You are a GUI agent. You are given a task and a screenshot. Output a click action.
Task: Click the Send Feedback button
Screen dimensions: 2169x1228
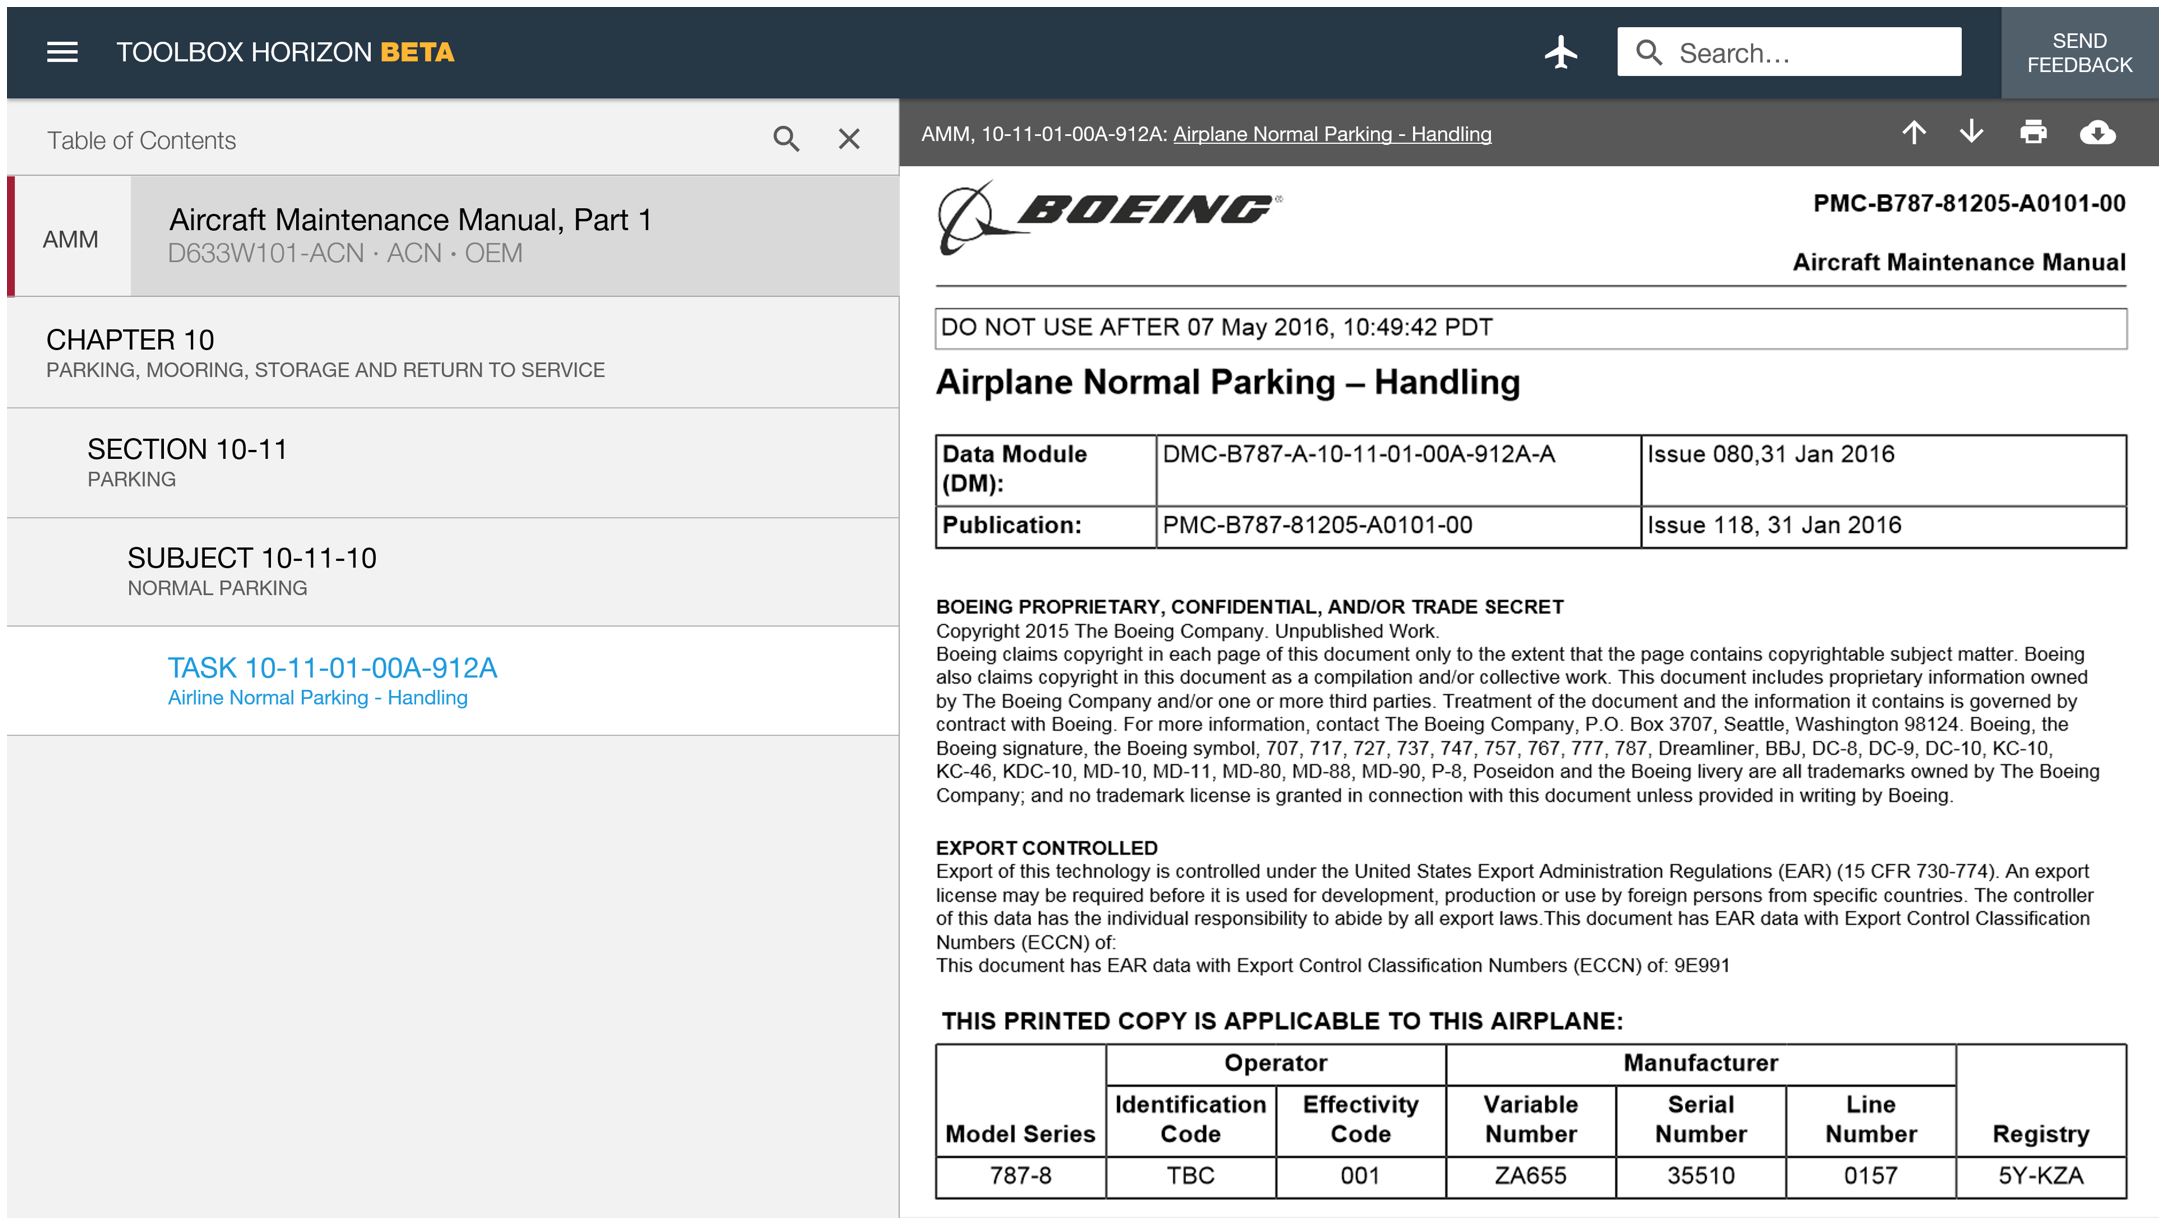click(x=2079, y=53)
